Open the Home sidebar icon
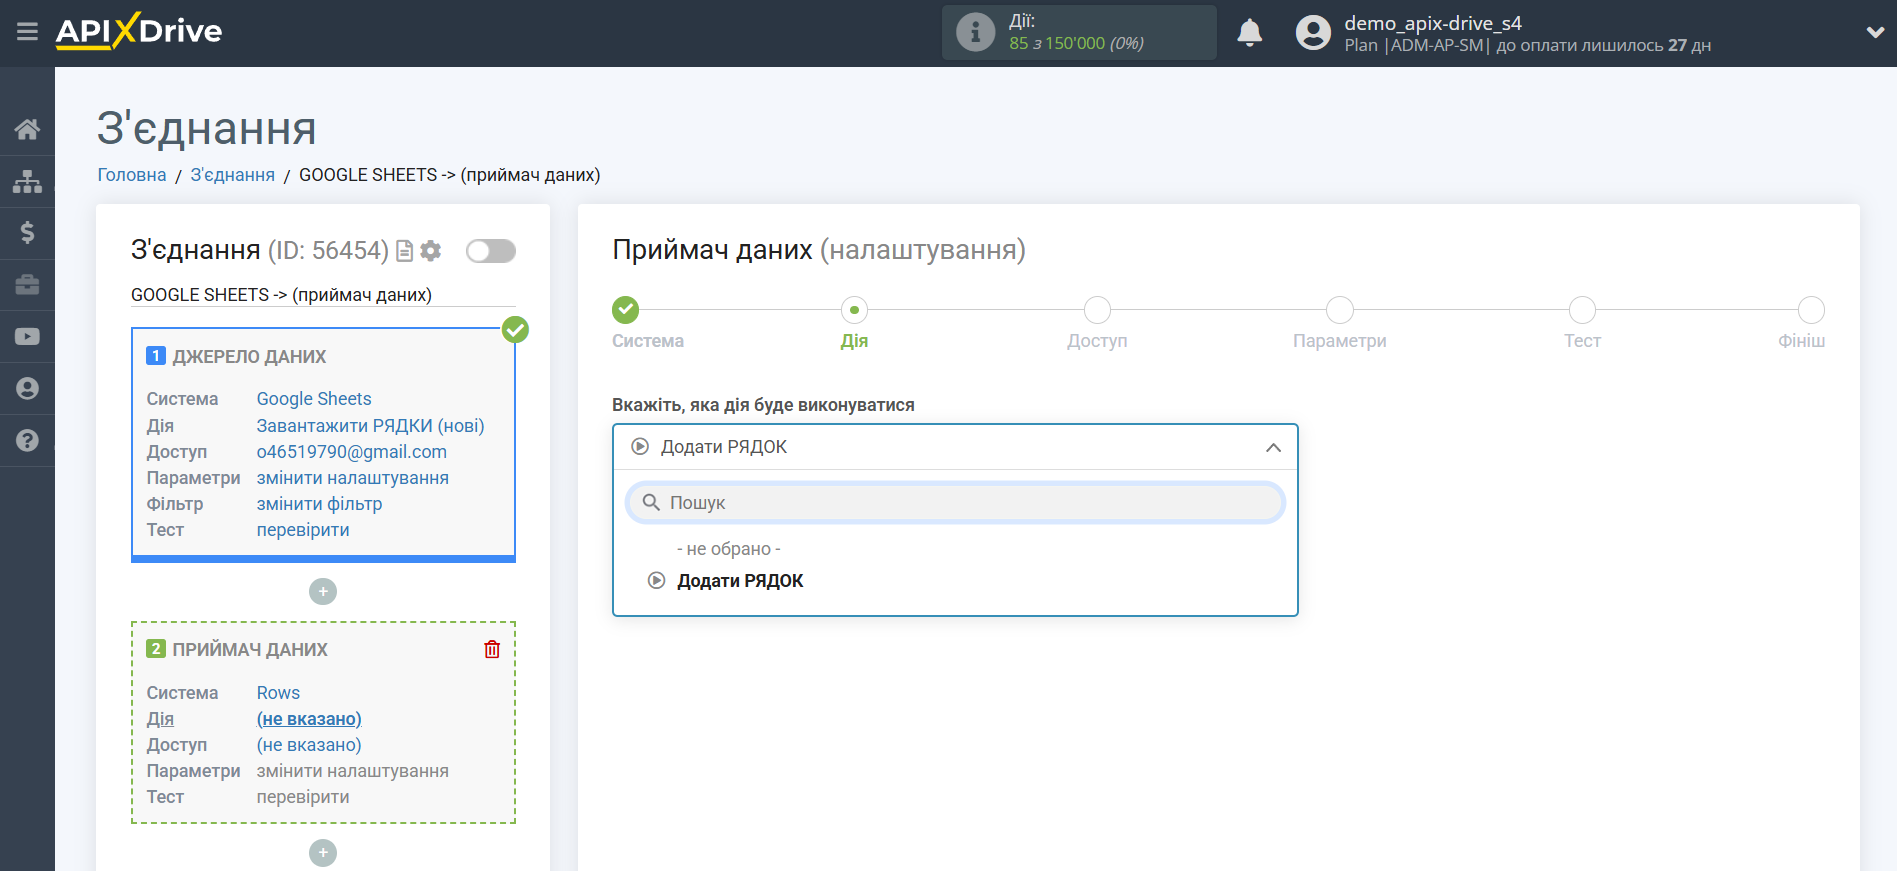 click(x=27, y=129)
